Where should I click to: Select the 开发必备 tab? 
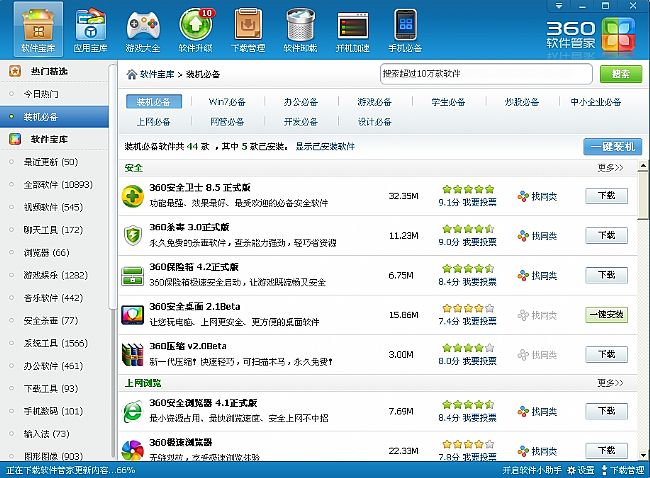click(x=301, y=122)
